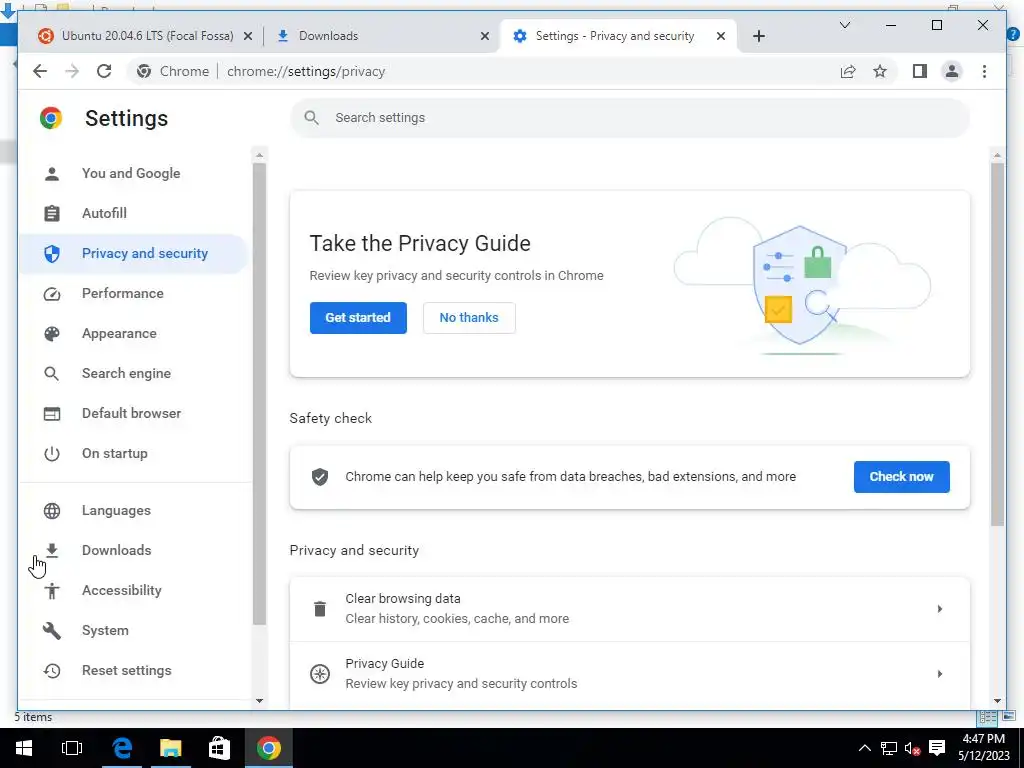Run safety check with Check now
This screenshot has height=768, width=1024.
click(x=901, y=477)
